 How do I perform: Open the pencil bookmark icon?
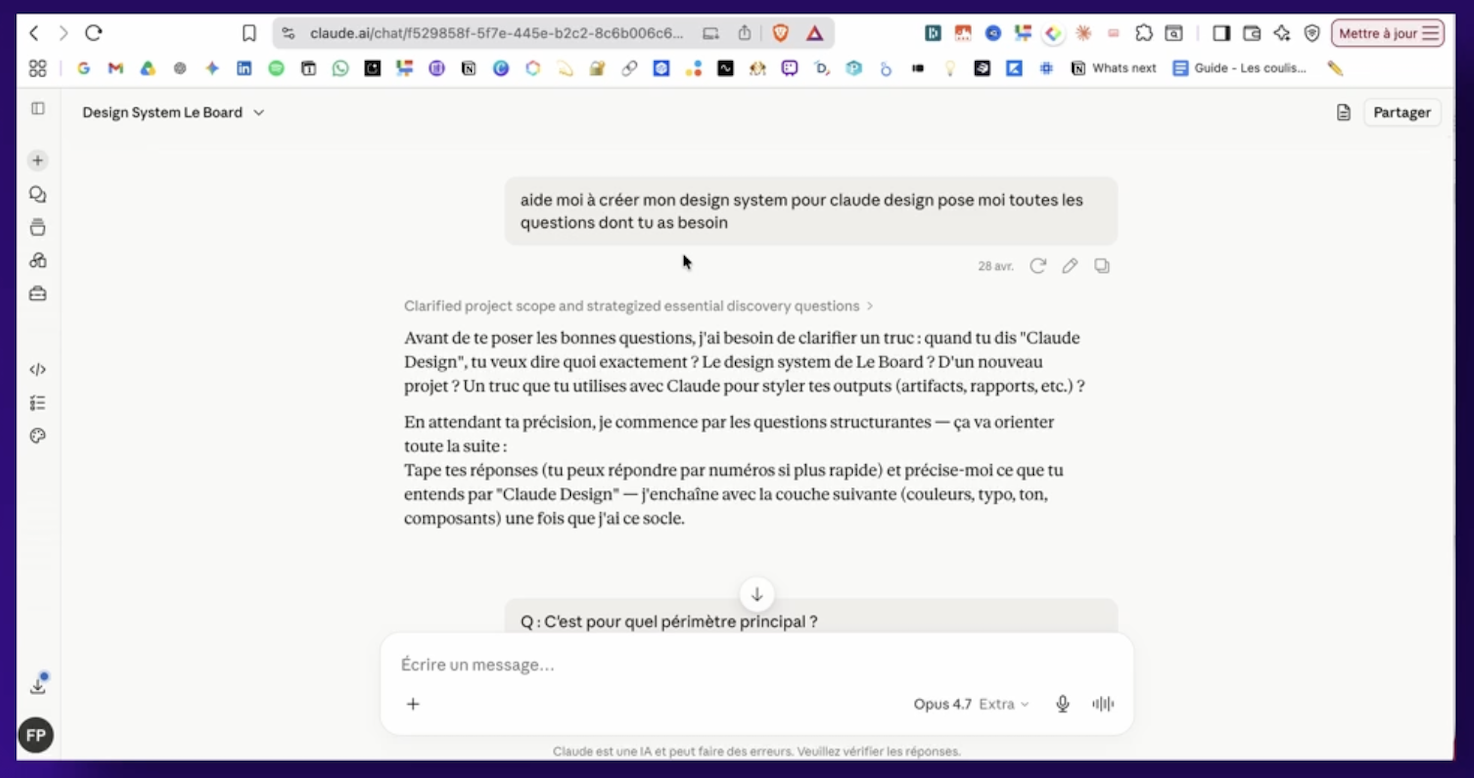1335,68
